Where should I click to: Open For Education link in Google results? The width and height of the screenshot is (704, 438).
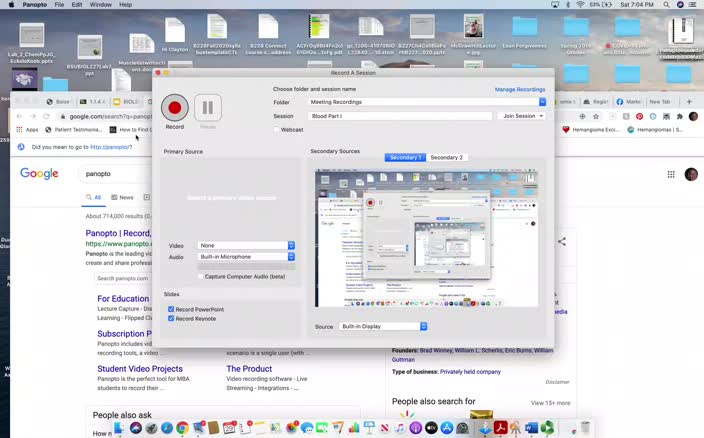pos(123,299)
